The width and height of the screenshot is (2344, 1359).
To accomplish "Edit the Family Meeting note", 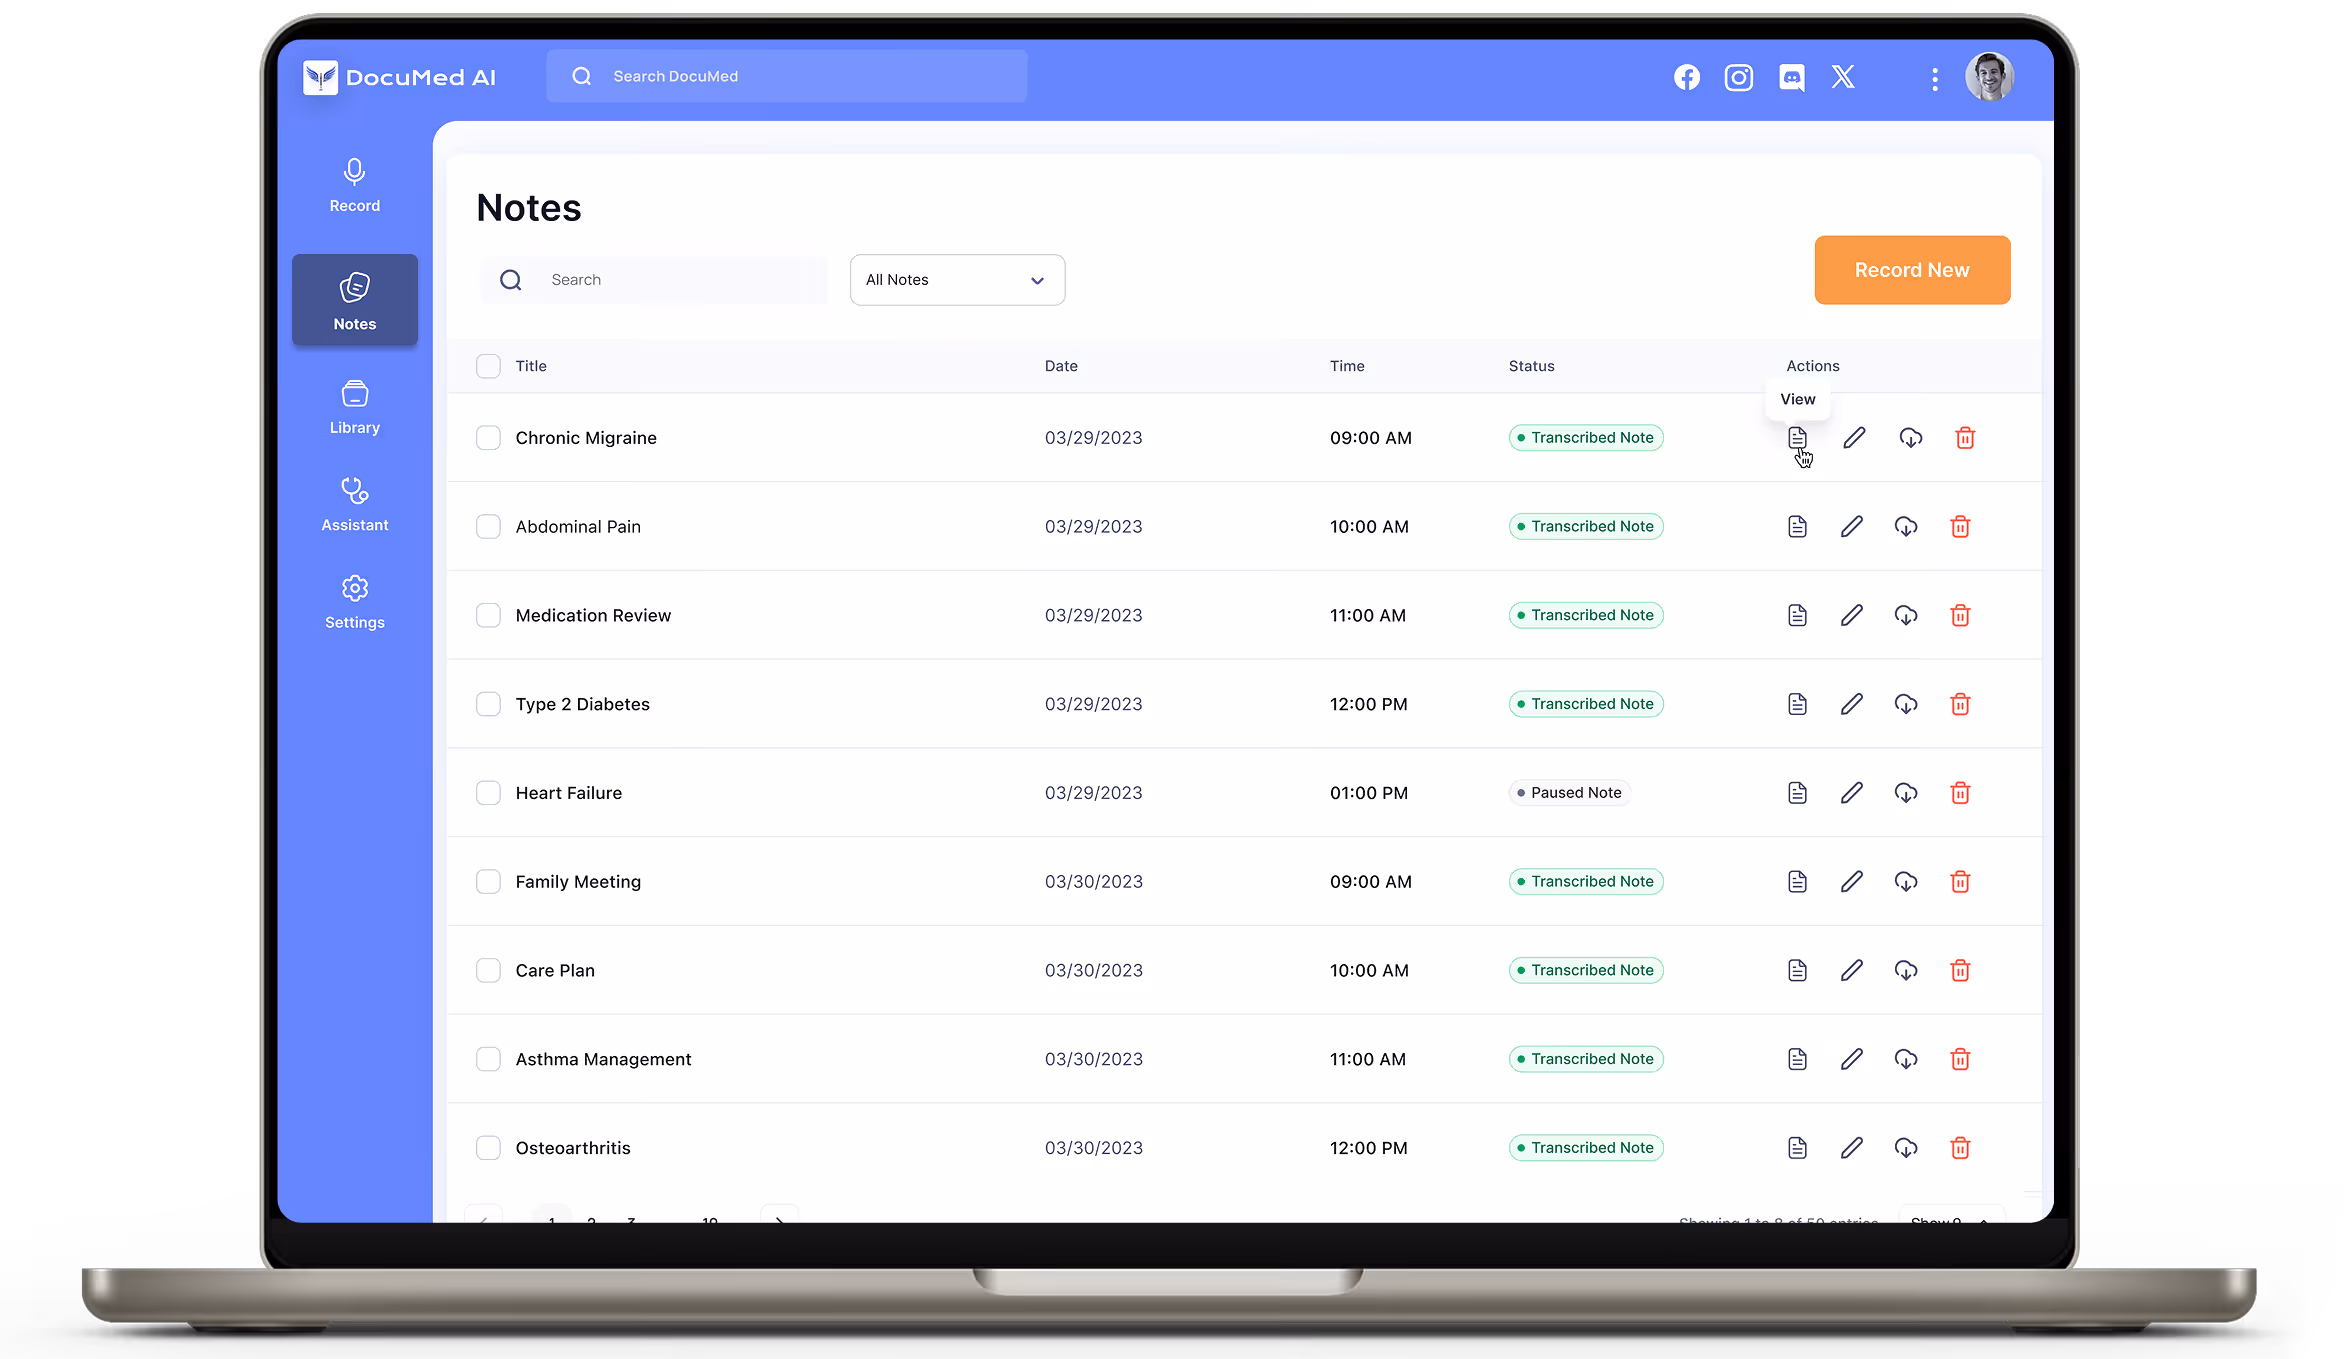I will [1852, 882].
